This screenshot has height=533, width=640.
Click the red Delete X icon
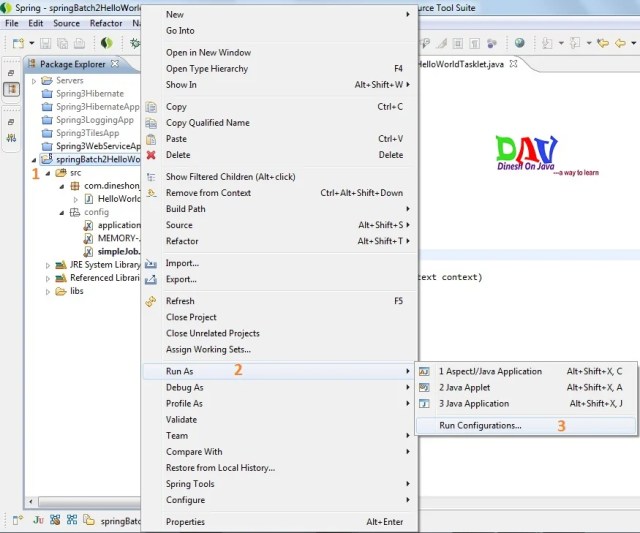tap(151, 155)
